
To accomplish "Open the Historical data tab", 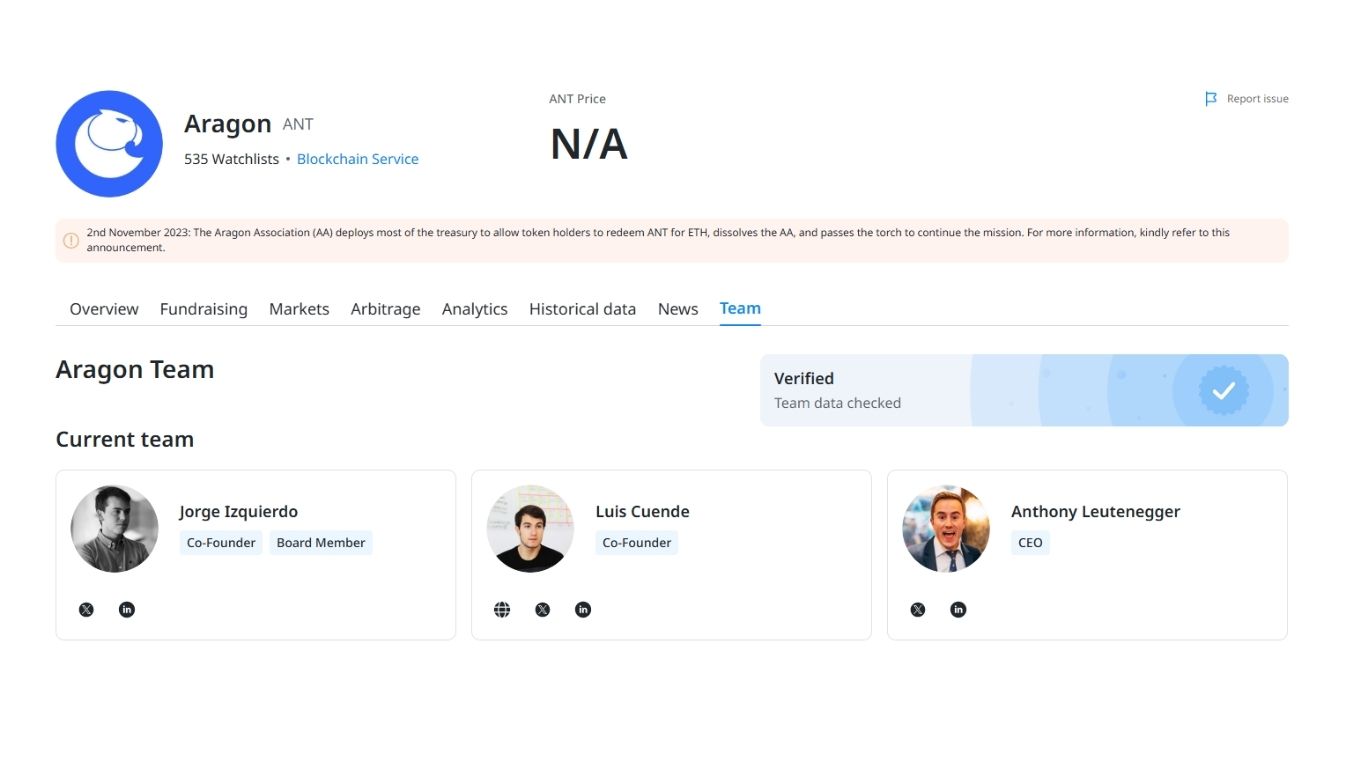I will (x=582, y=308).
